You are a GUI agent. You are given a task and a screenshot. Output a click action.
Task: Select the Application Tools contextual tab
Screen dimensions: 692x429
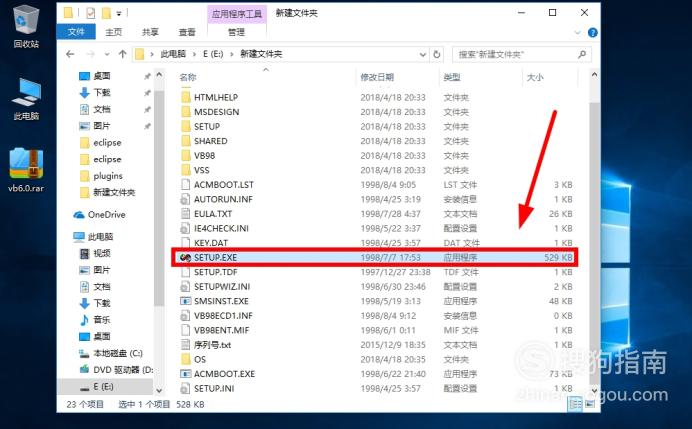click(237, 14)
